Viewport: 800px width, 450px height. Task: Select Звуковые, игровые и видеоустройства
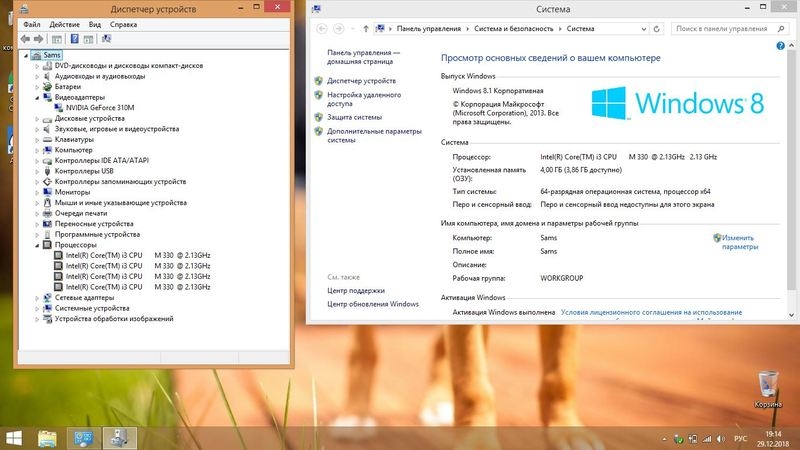click(x=117, y=129)
